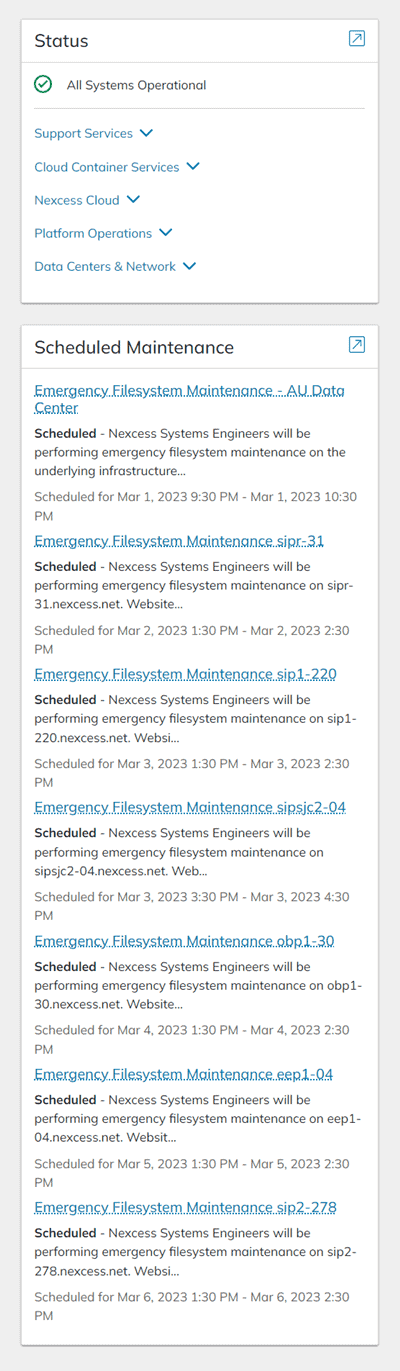Click the Data Centers & Network label

[x=105, y=267]
